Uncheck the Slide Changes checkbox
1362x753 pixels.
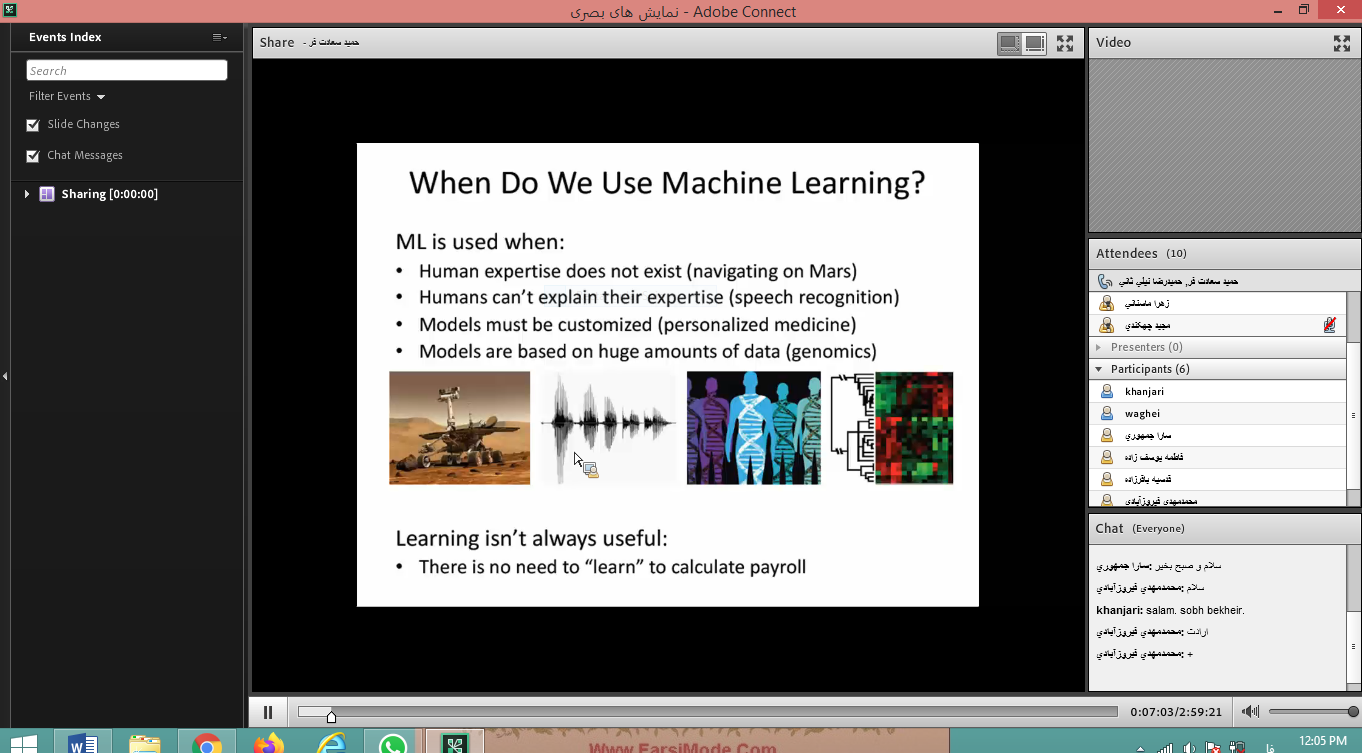(34, 125)
